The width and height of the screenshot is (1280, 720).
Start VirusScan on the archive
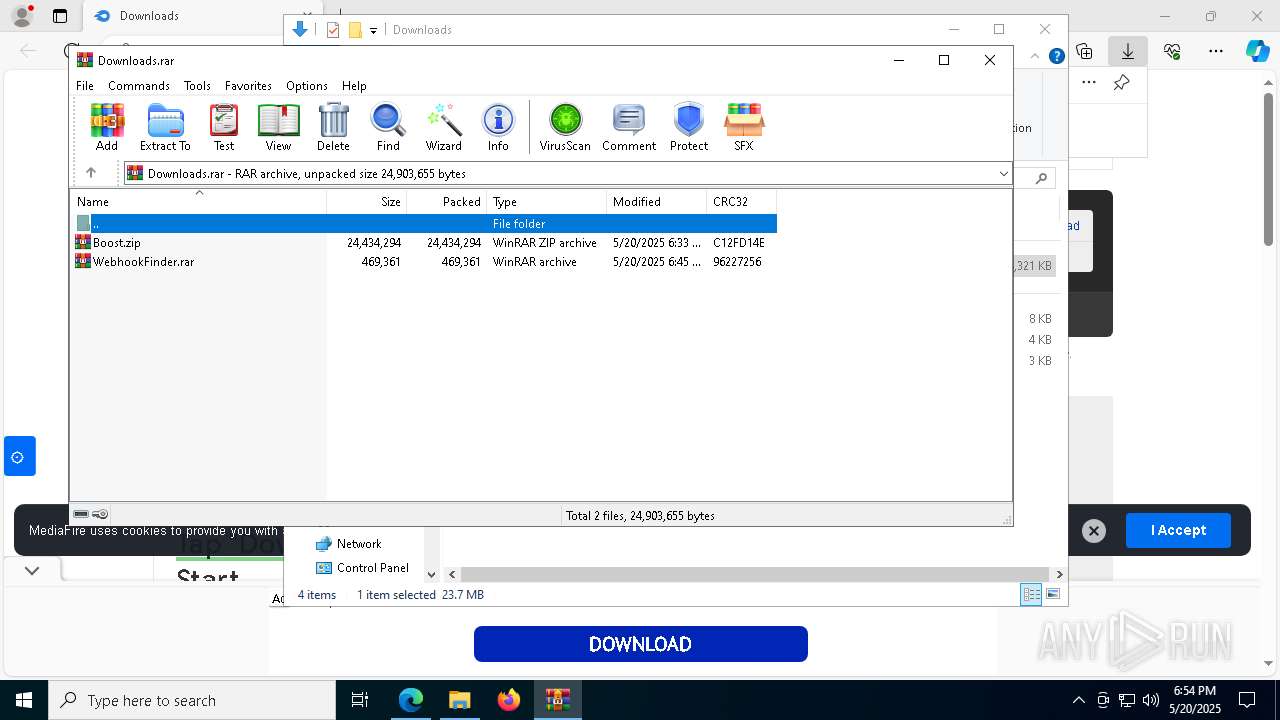coord(565,127)
